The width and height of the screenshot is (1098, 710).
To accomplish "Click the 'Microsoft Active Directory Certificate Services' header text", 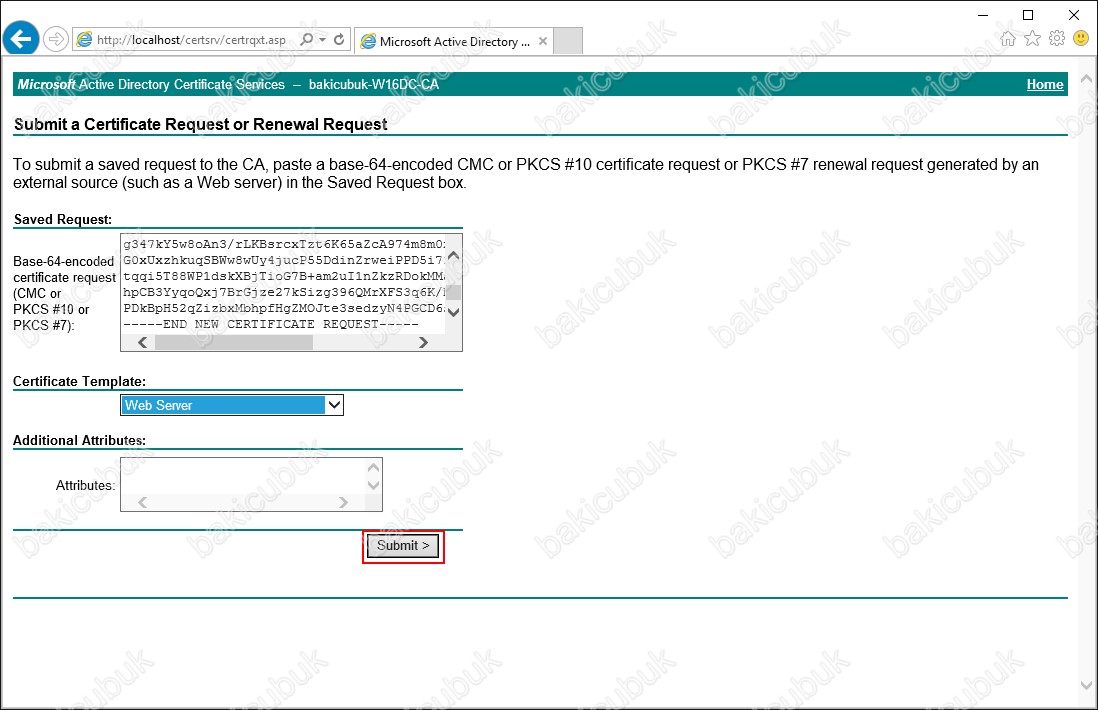I will 151,85.
